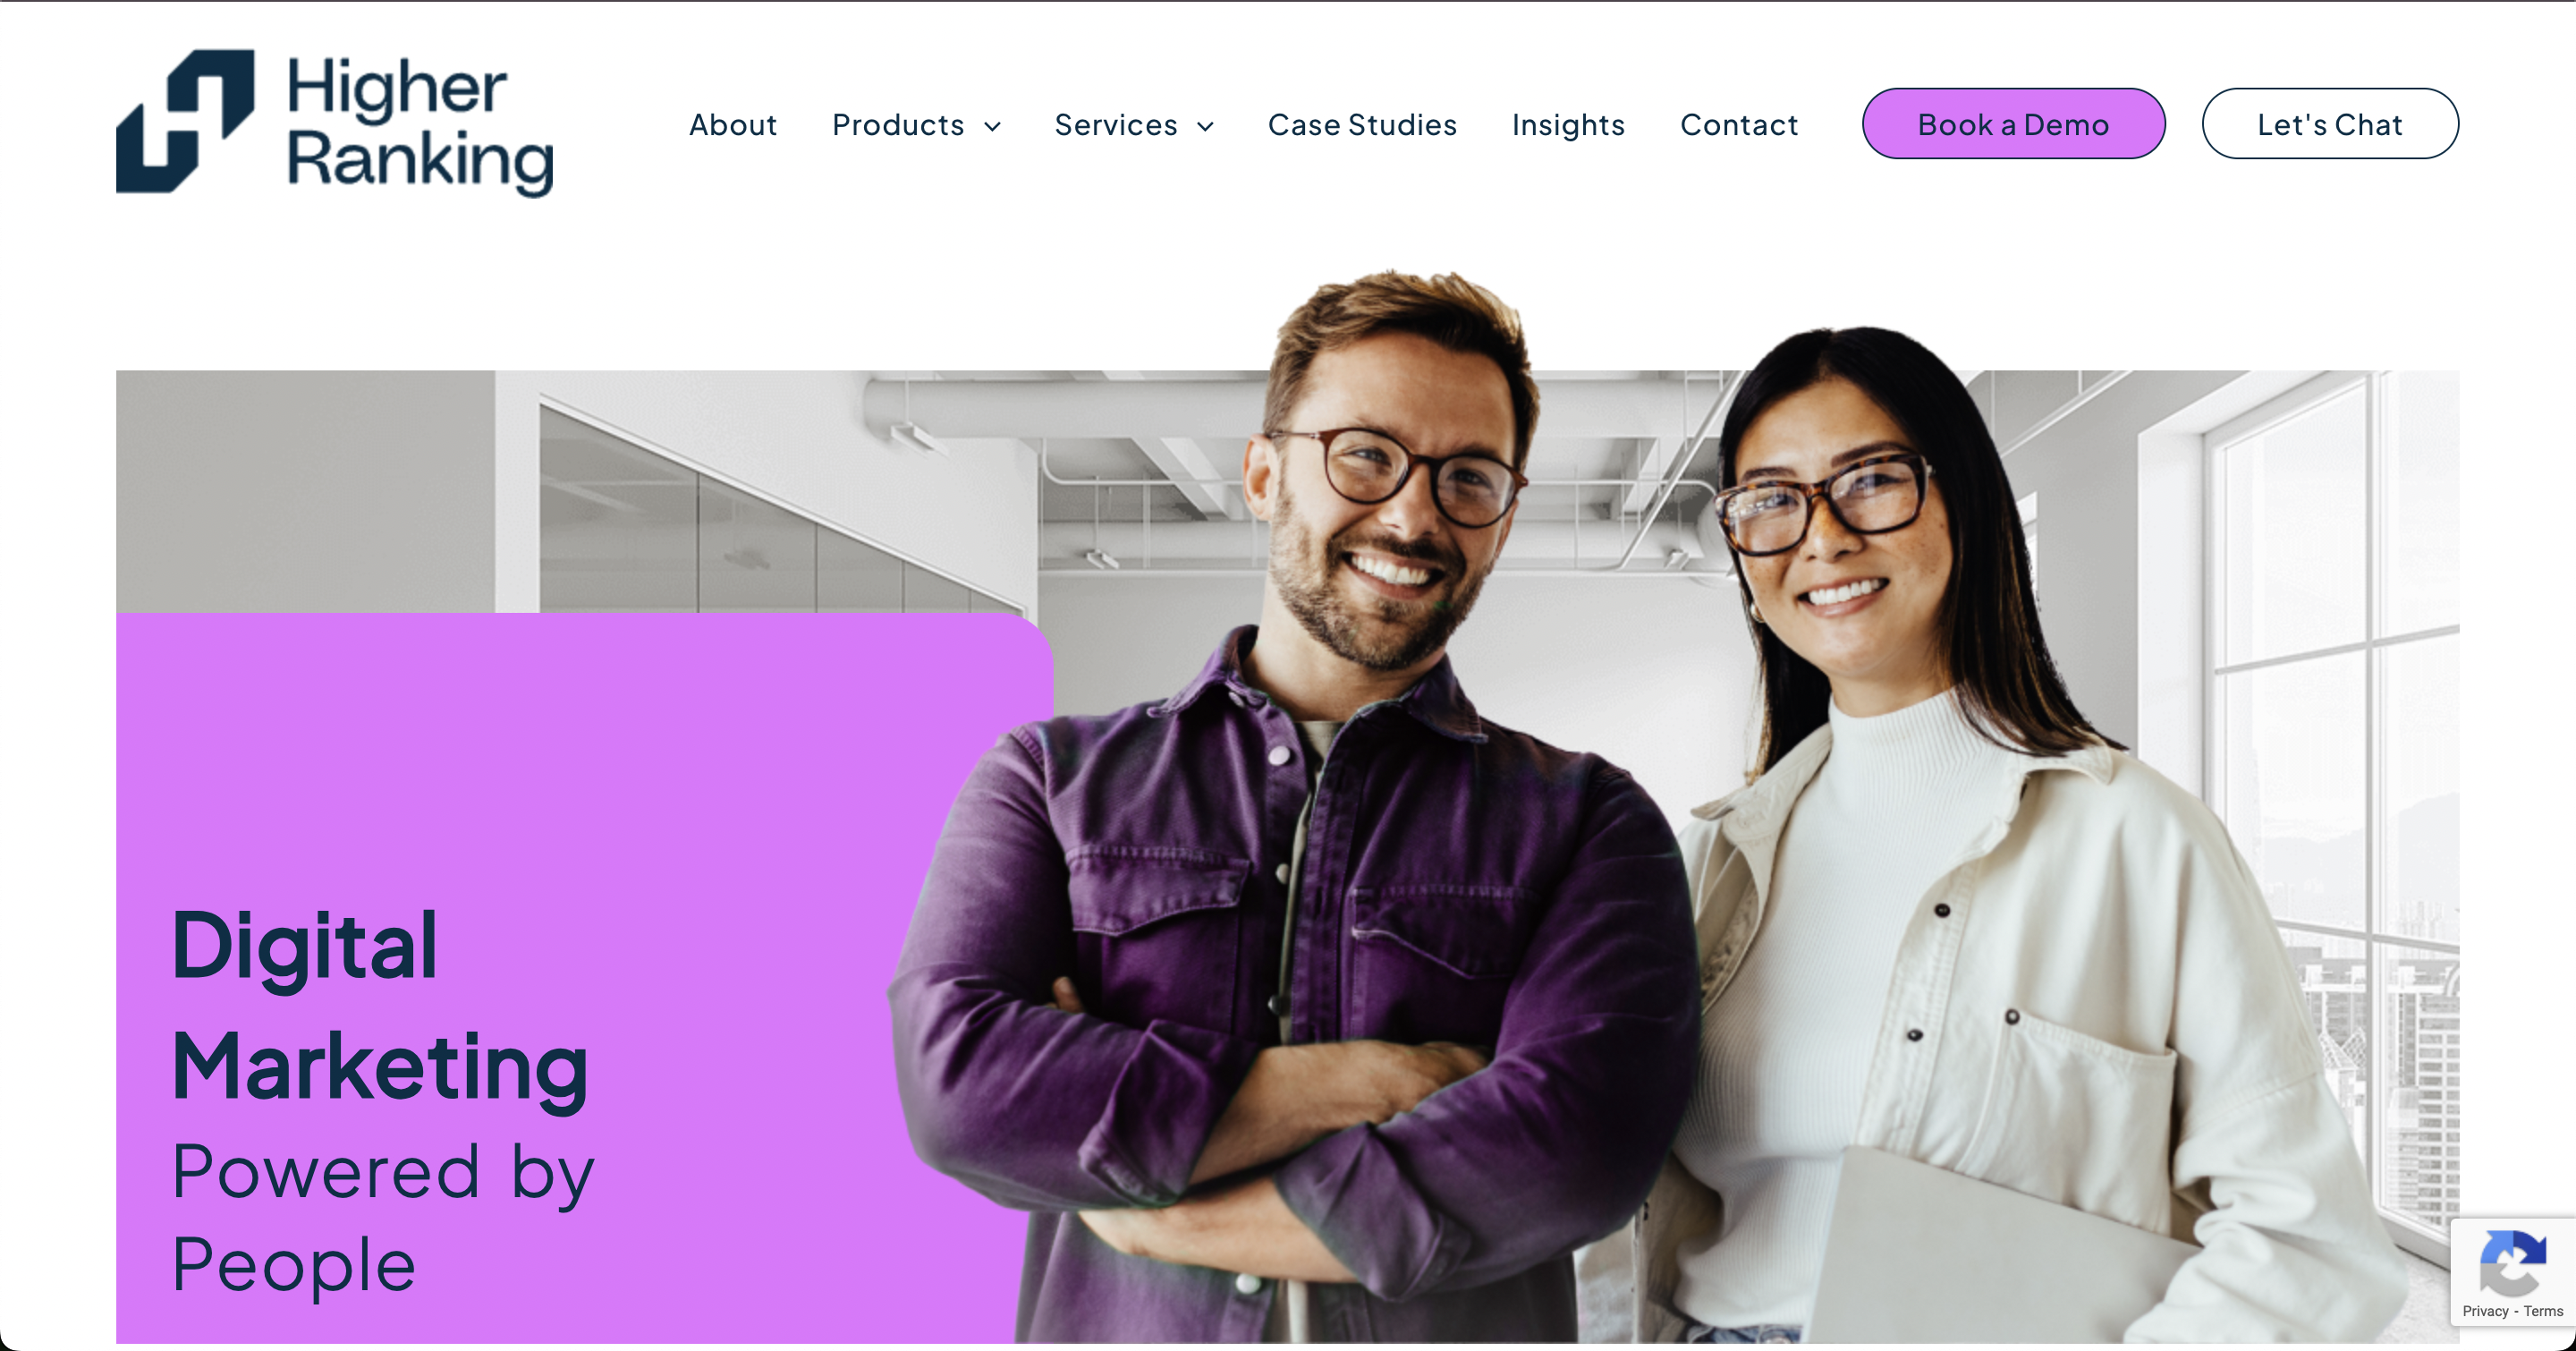Expand the Services dropdown chevron
This screenshot has height=1351, width=2576.
[x=1206, y=127]
